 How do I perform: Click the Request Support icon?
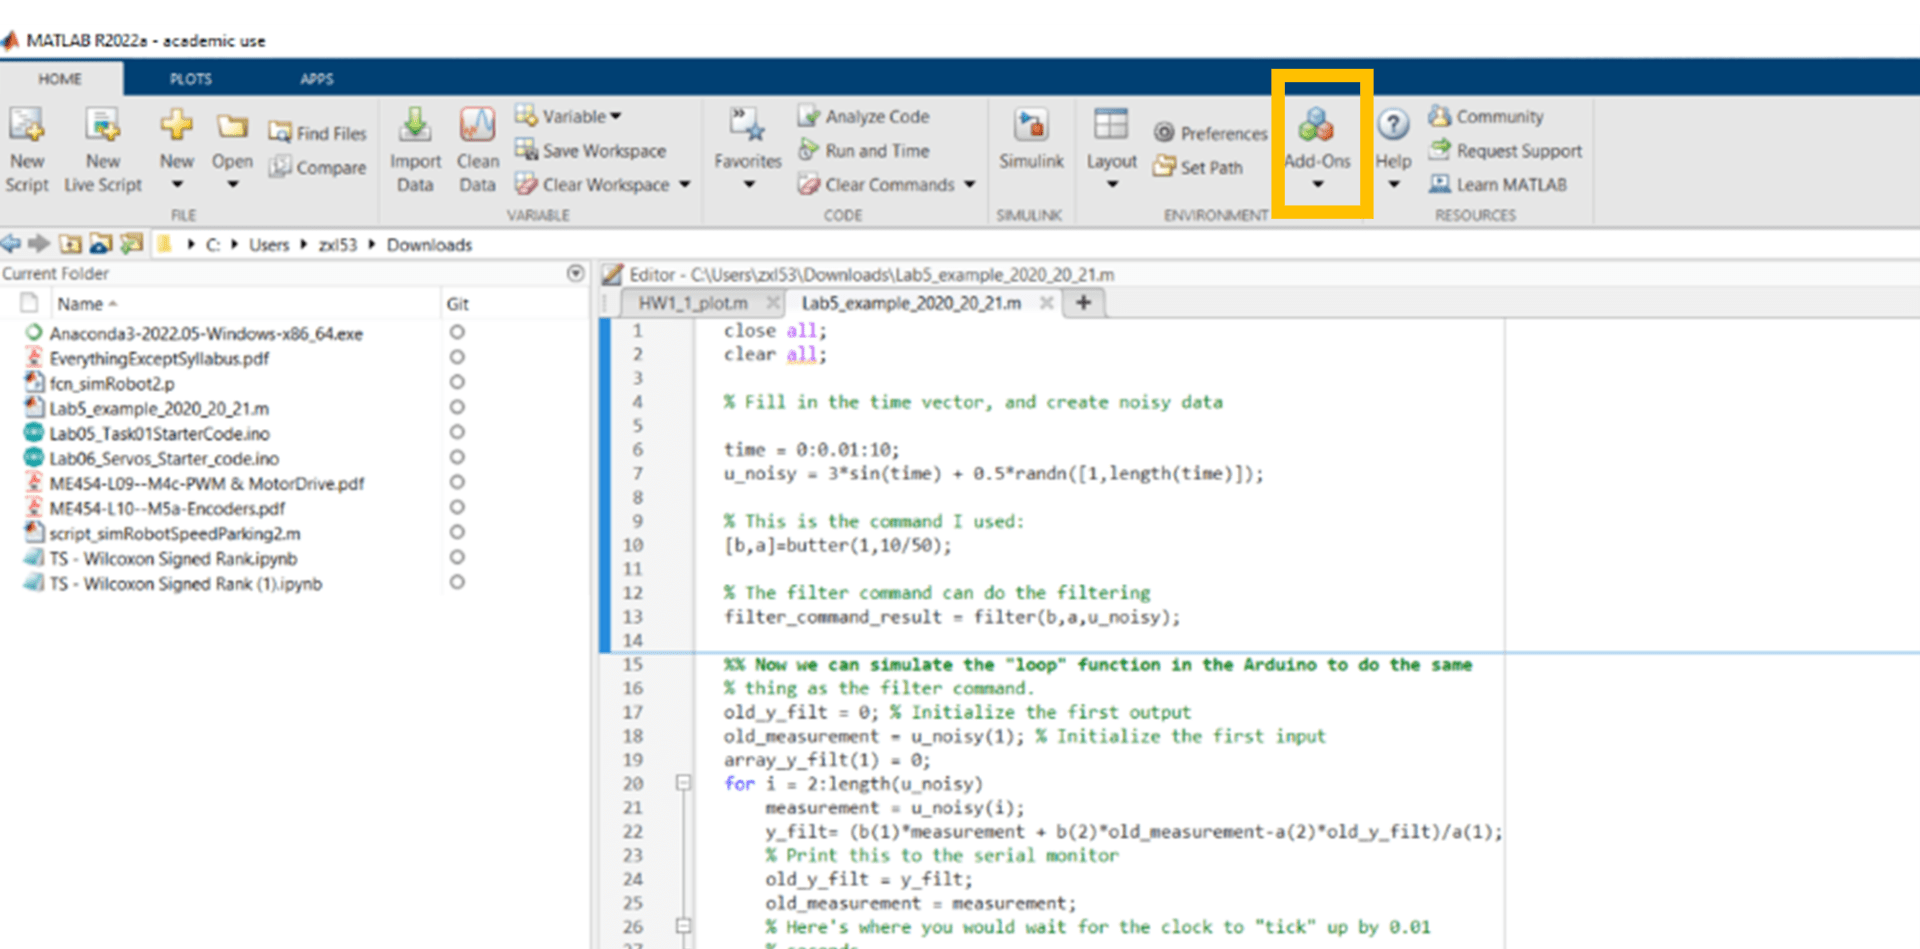coord(1505,151)
